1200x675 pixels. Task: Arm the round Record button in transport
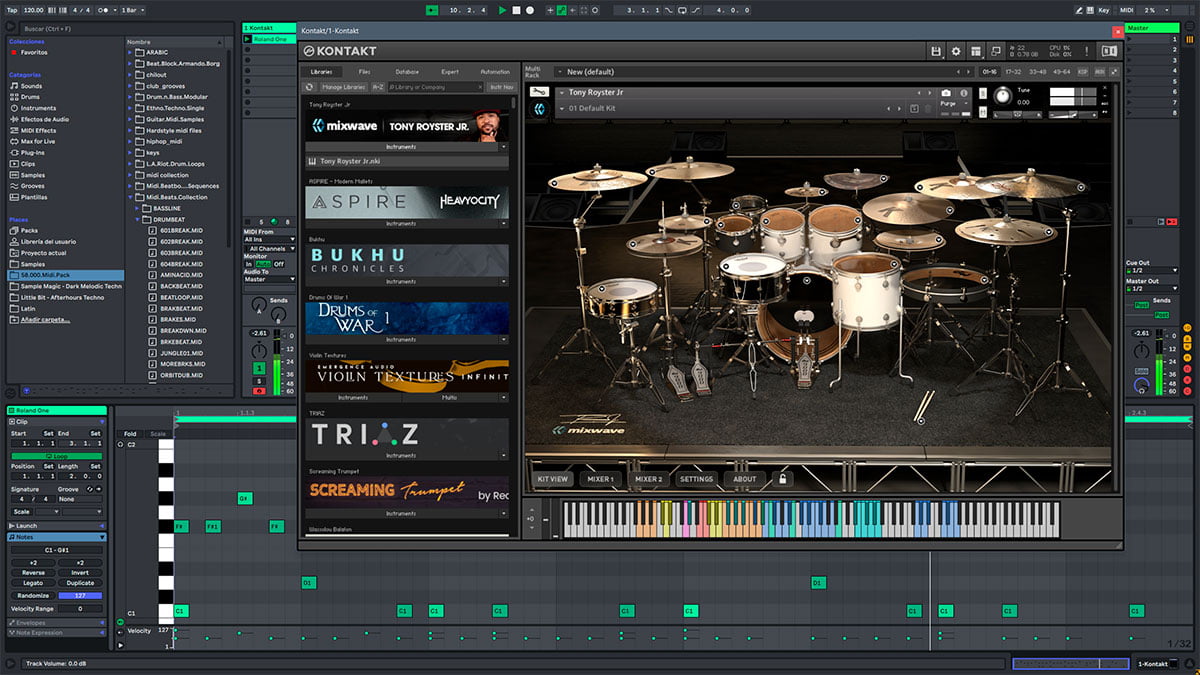[530, 9]
